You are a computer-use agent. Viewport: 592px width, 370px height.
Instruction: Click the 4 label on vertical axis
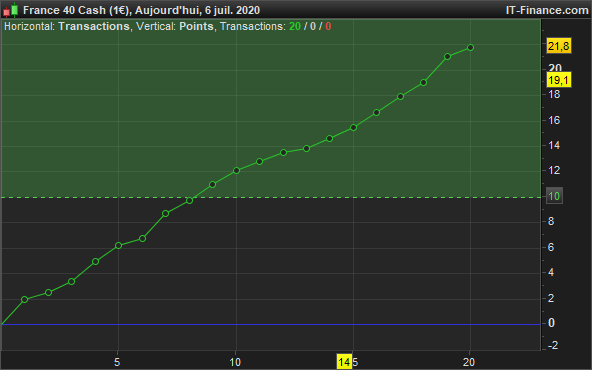(551, 272)
